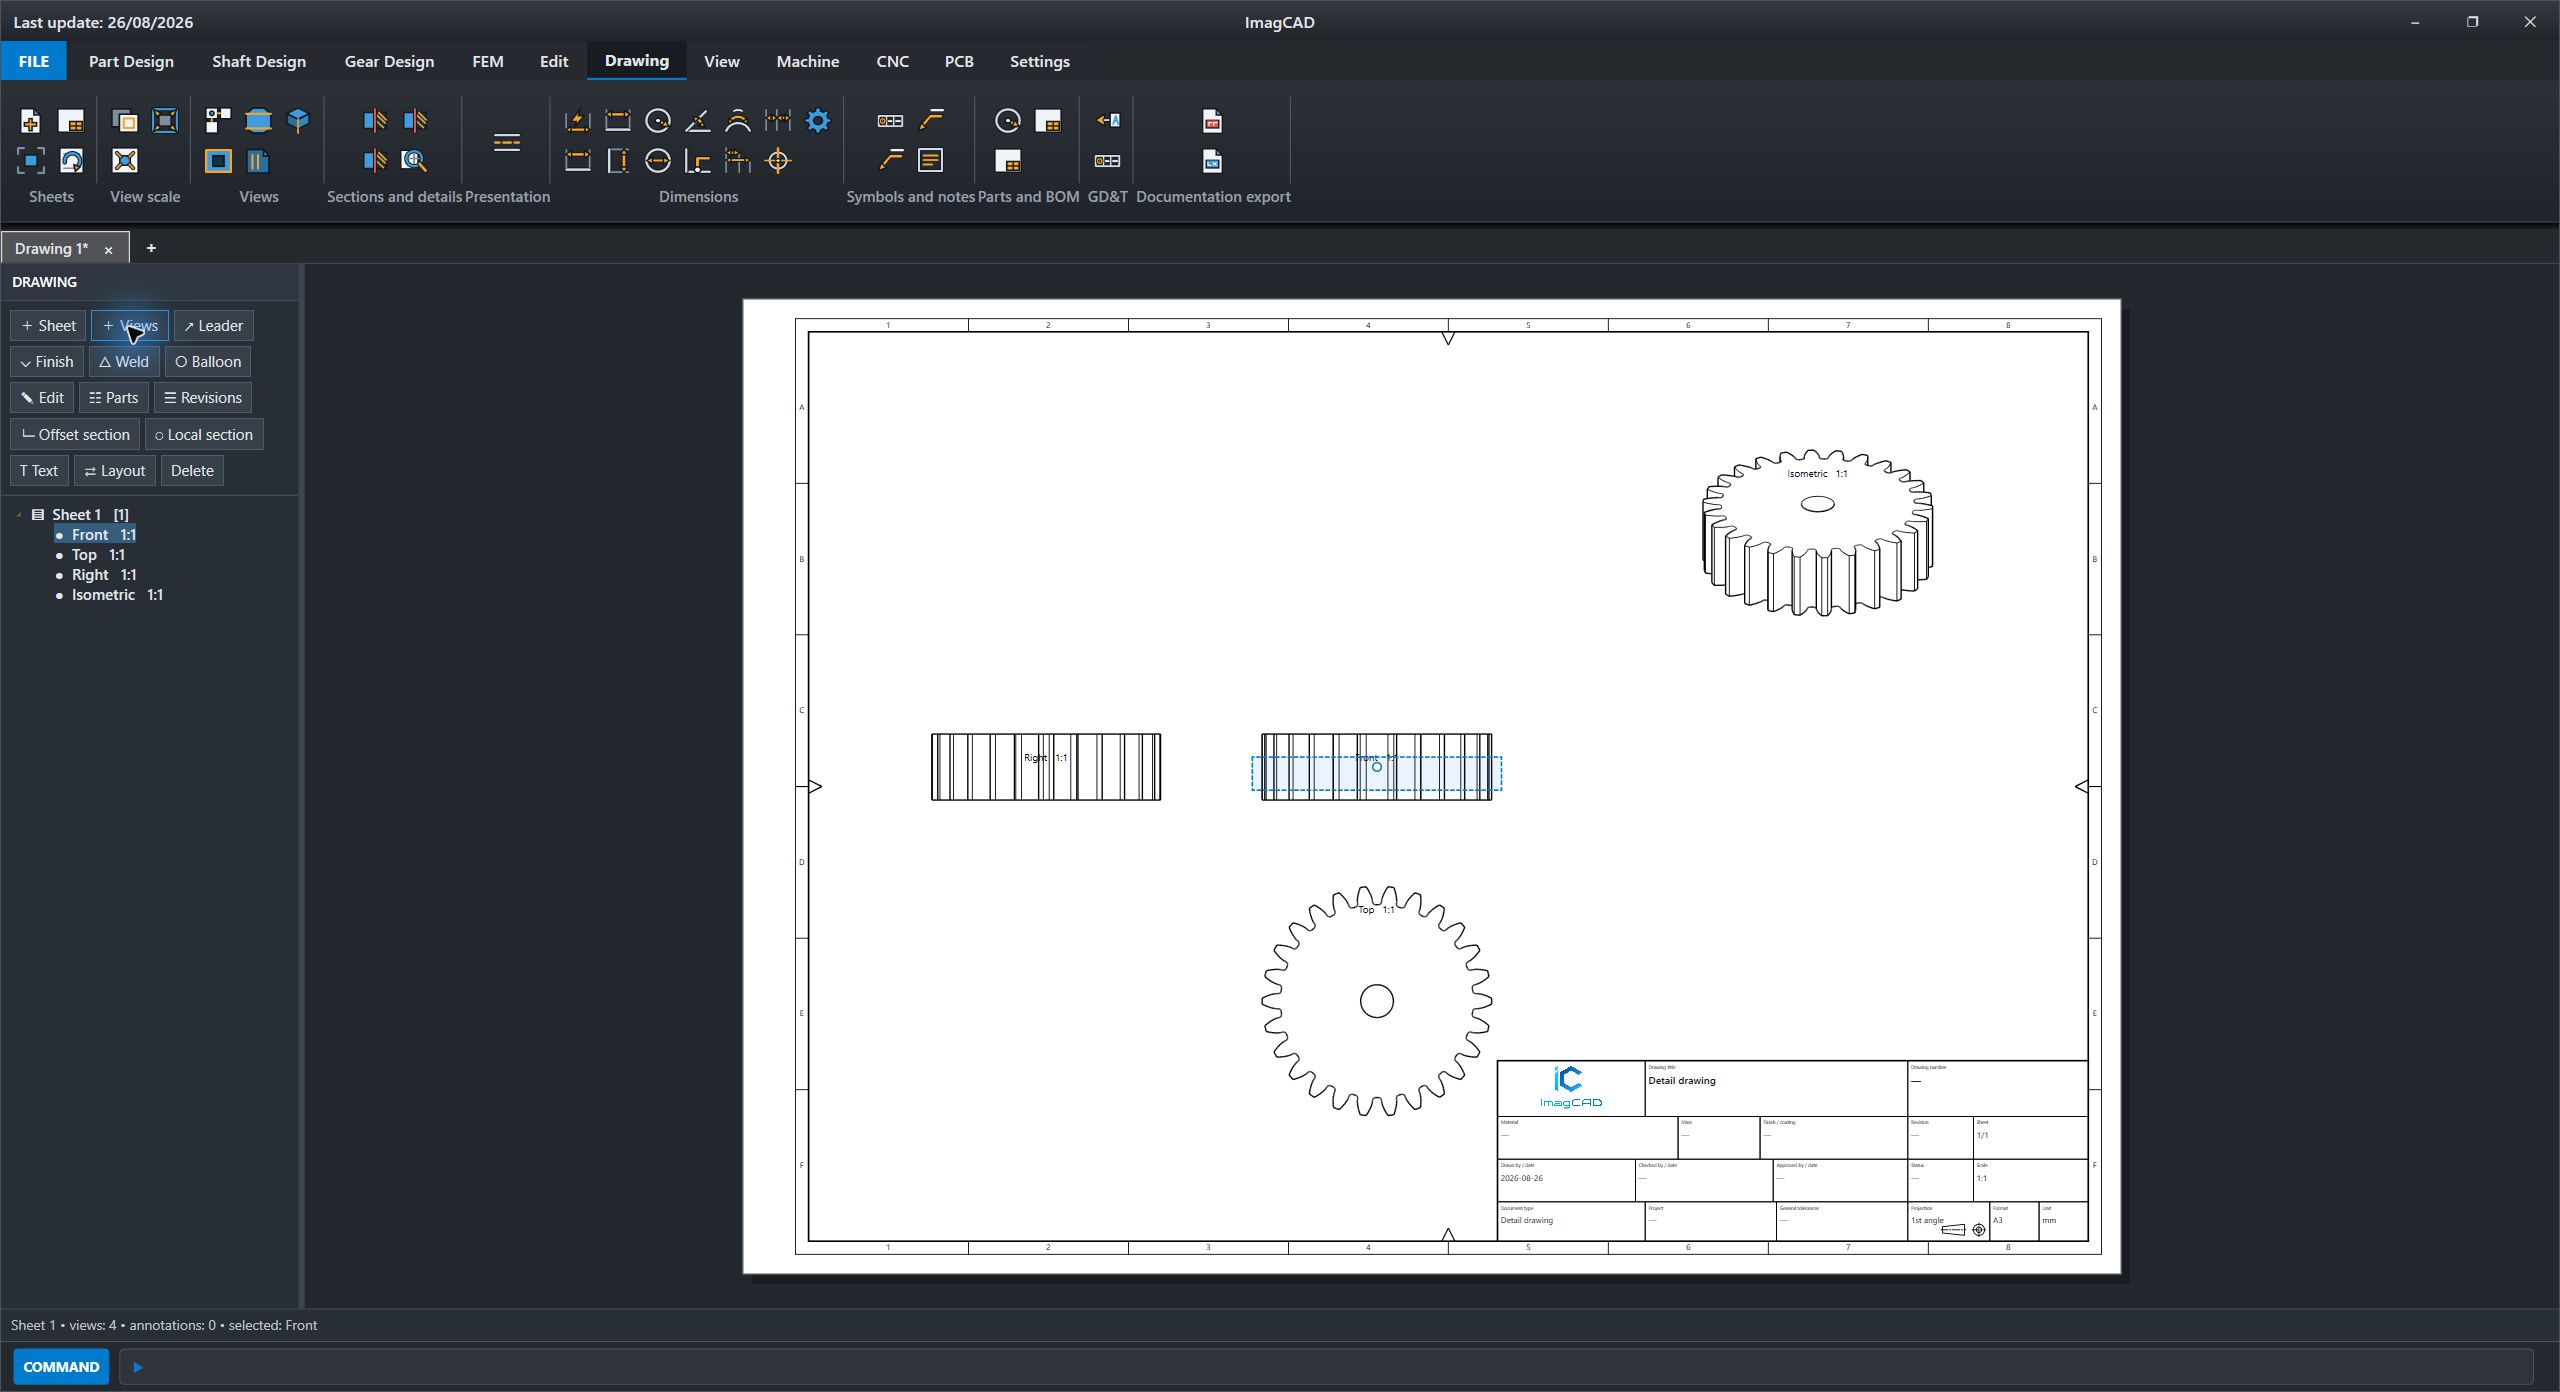The width and height of the screenshot is (2560, 1392).
Task: Click the Right view drawing on sheet
Action: (1046, 767)
